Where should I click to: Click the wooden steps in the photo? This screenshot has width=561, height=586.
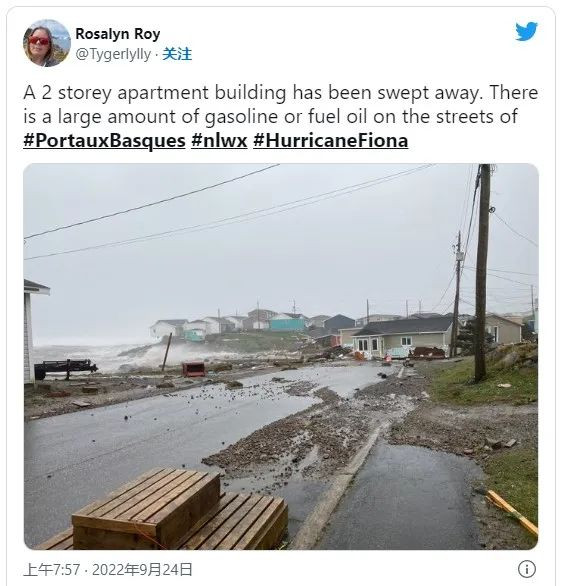[x=168, y=510]
